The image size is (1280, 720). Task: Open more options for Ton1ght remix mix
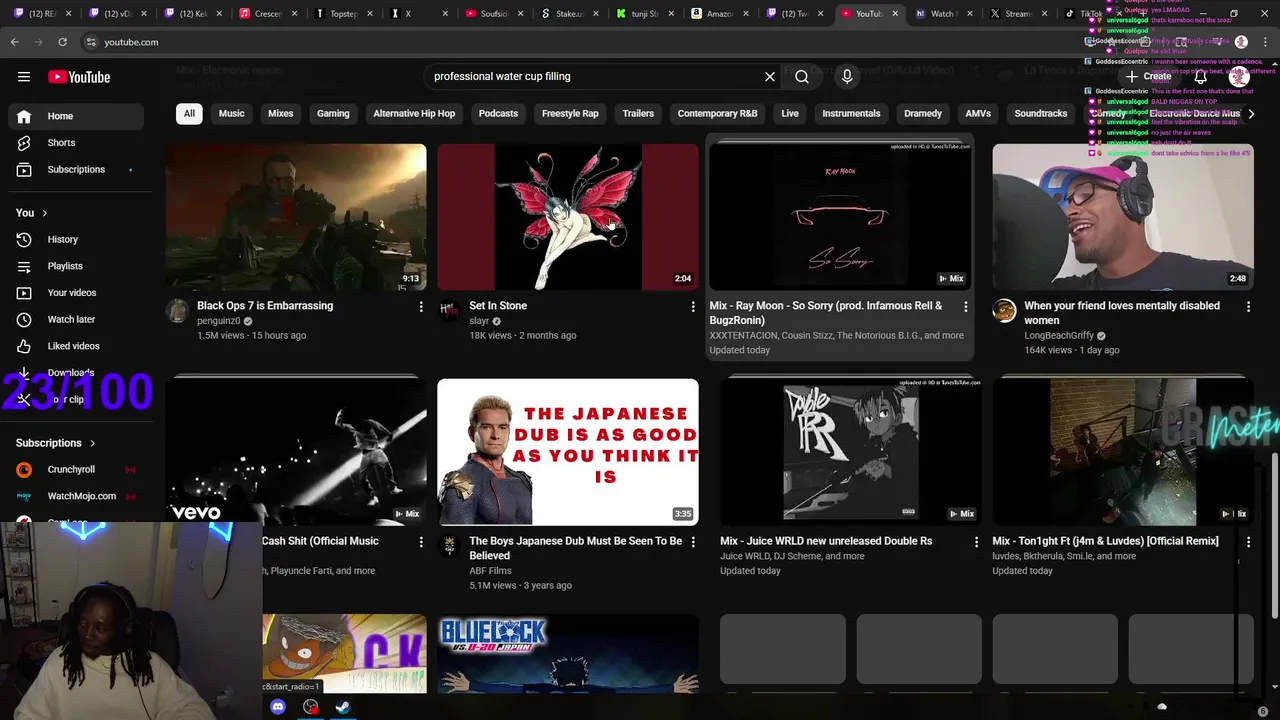1248,542
